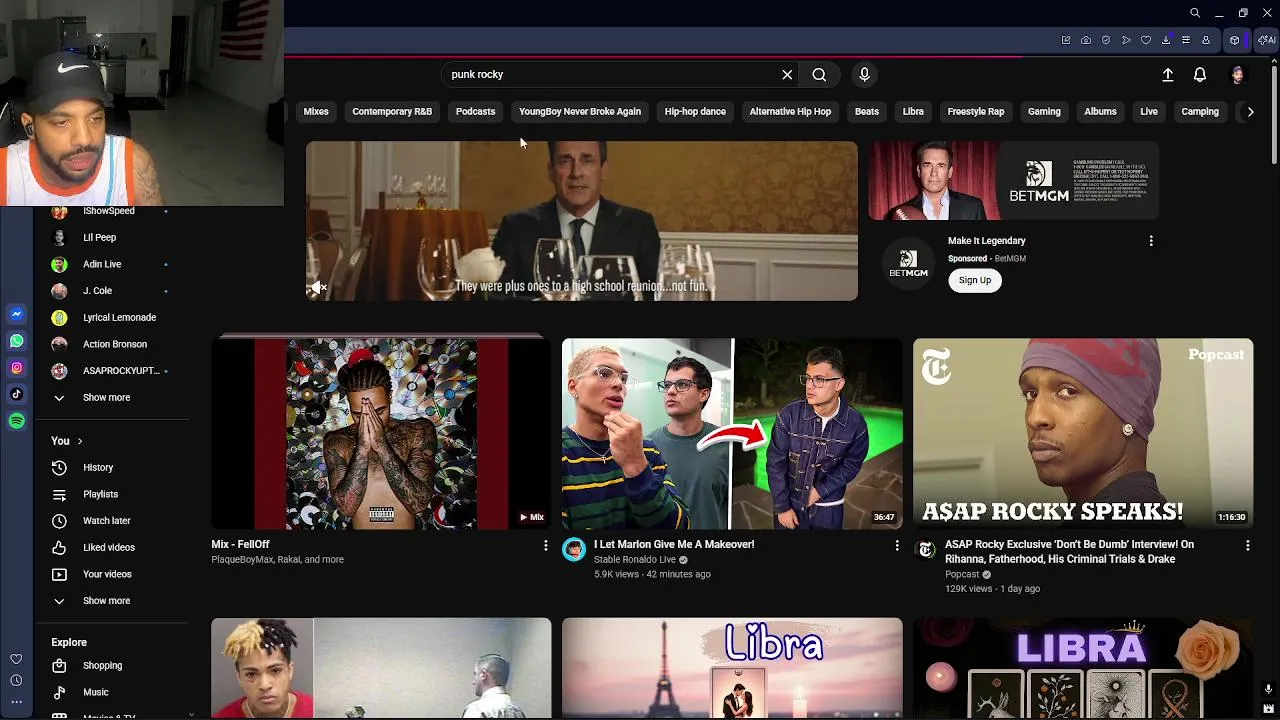The height and width of the screenshot is (720, 1280).
Task: Select the Freestyle Rap chip
Action: point(976,112)
